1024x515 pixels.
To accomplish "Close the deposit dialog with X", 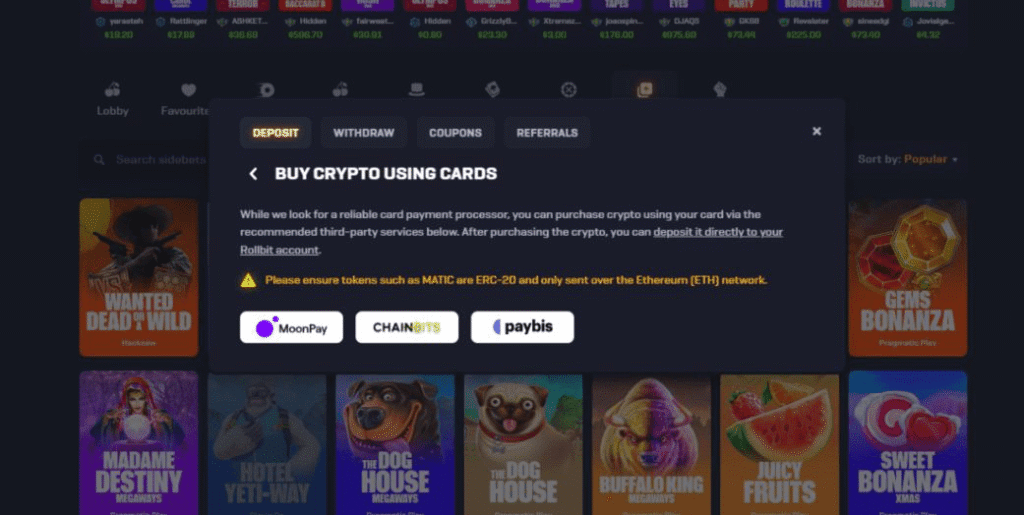I will [816, 131].
